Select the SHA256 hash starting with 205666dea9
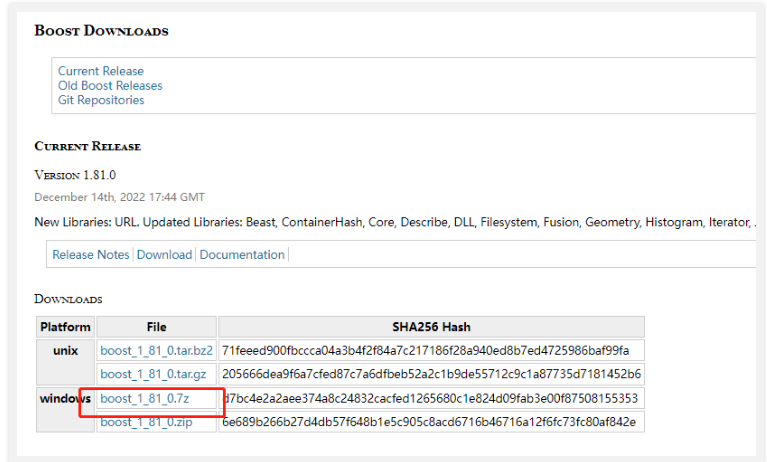The height and width of the screenshot is (462, 767). coord(431,374)
